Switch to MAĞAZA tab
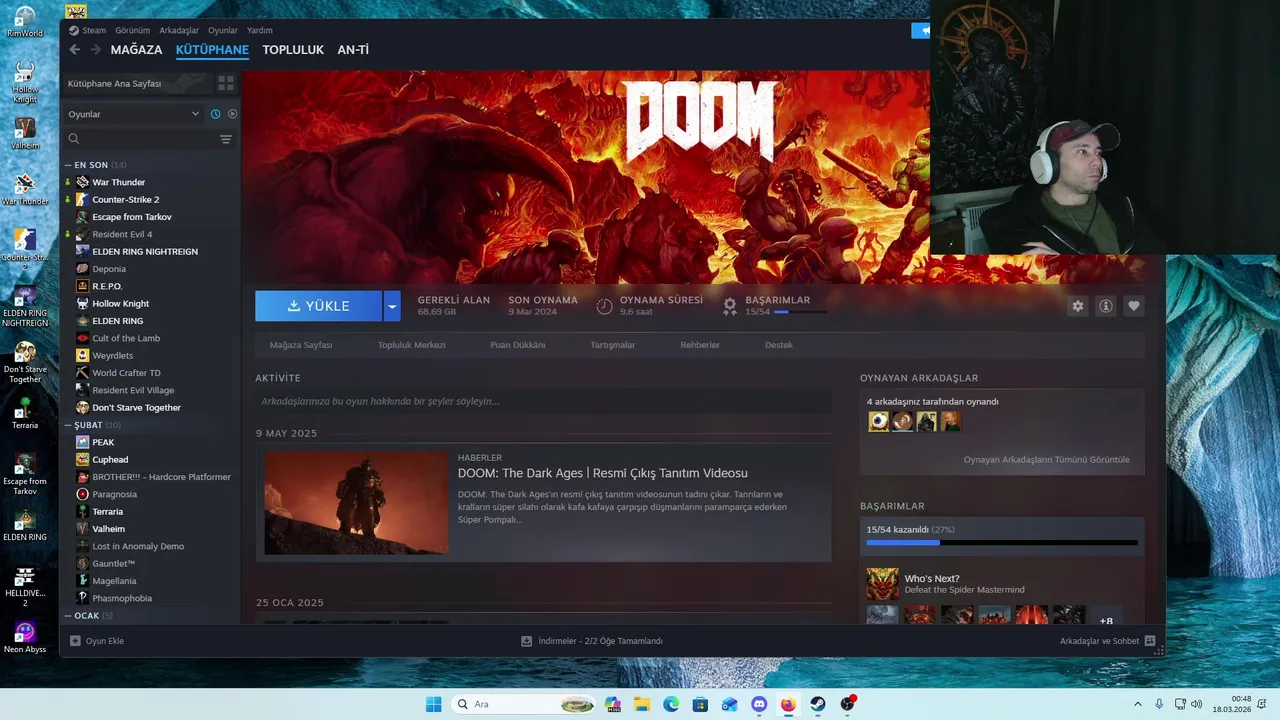 point(136,50)
